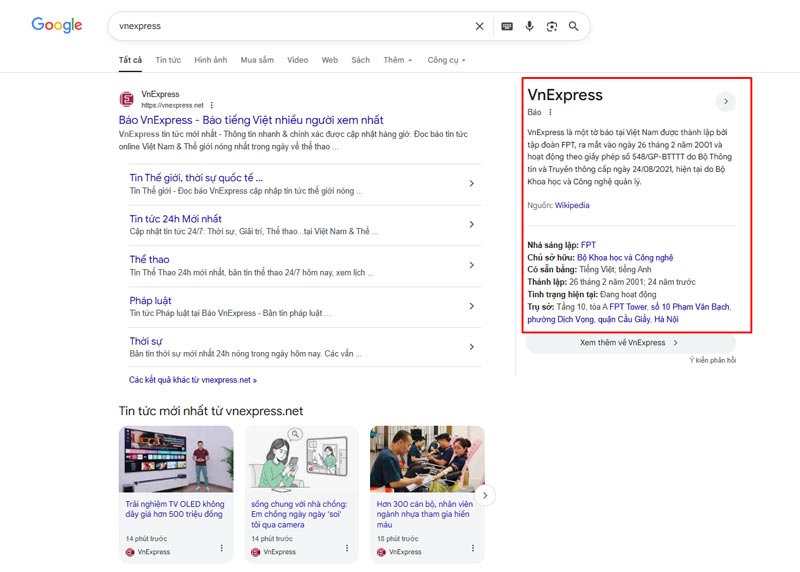Click the magnifying glass search icon
The width and height of the screenshot is (800, 572).
[x=573, y=26]
